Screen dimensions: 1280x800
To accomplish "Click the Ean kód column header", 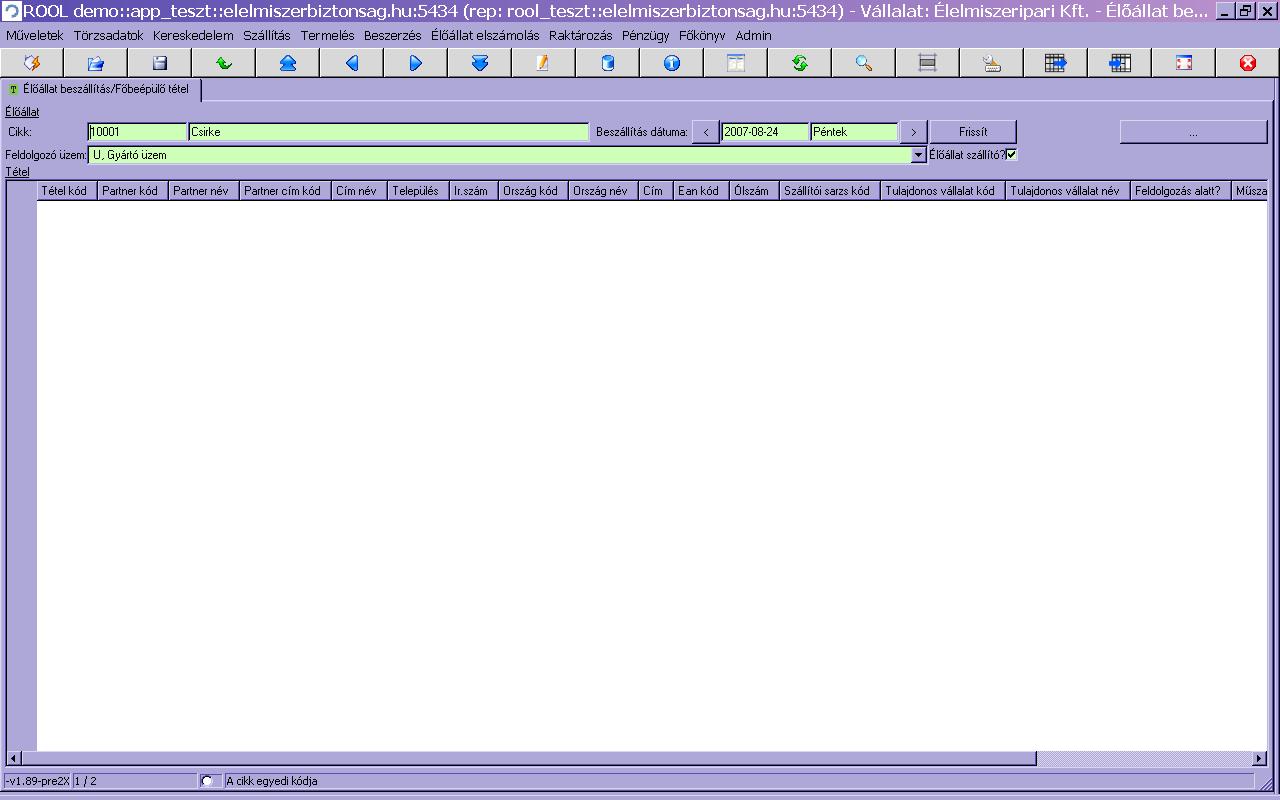I will click(x=701, y=191).
